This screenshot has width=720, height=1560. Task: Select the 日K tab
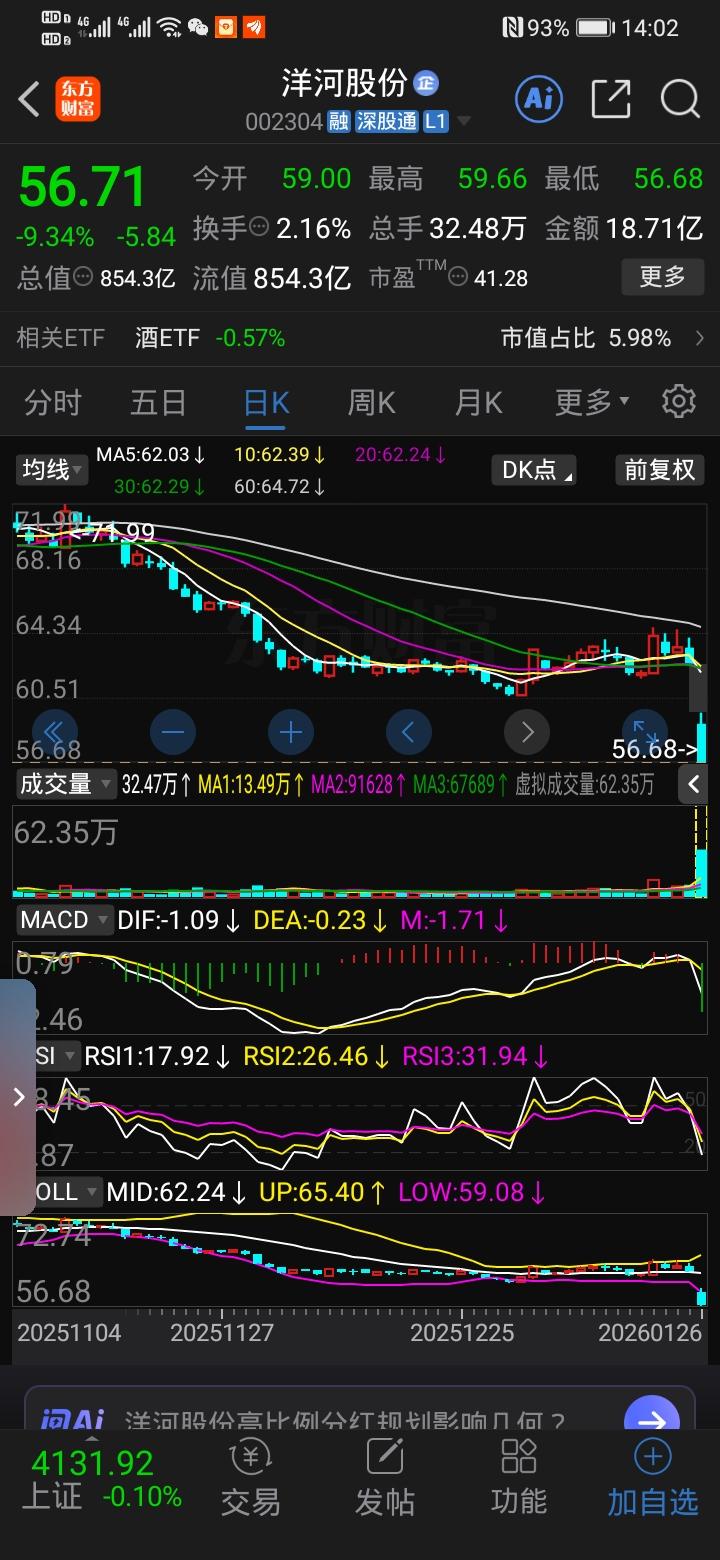pos(266,402)
